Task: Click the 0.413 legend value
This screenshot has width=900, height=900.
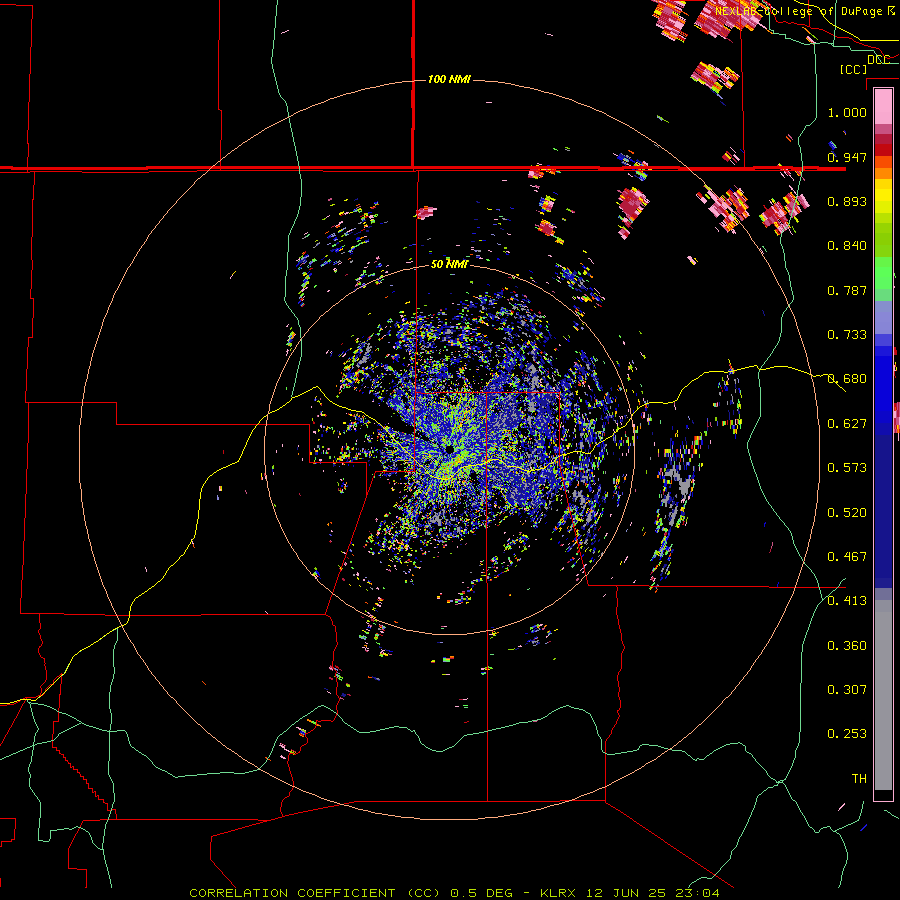Action: [x=847, y=601]
